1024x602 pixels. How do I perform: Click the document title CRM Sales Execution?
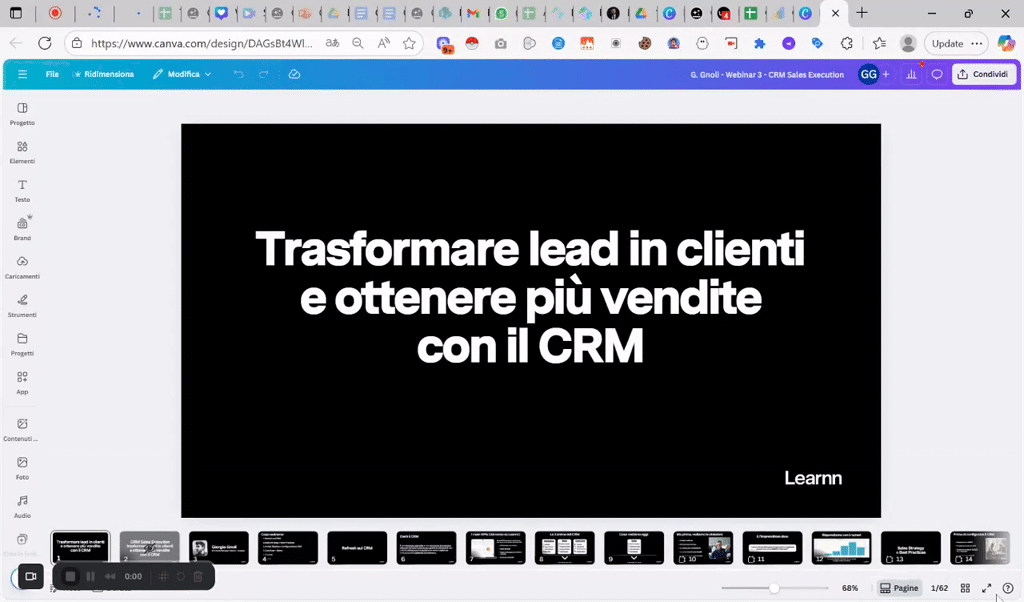pyautogui.click(x=767, y=74)
